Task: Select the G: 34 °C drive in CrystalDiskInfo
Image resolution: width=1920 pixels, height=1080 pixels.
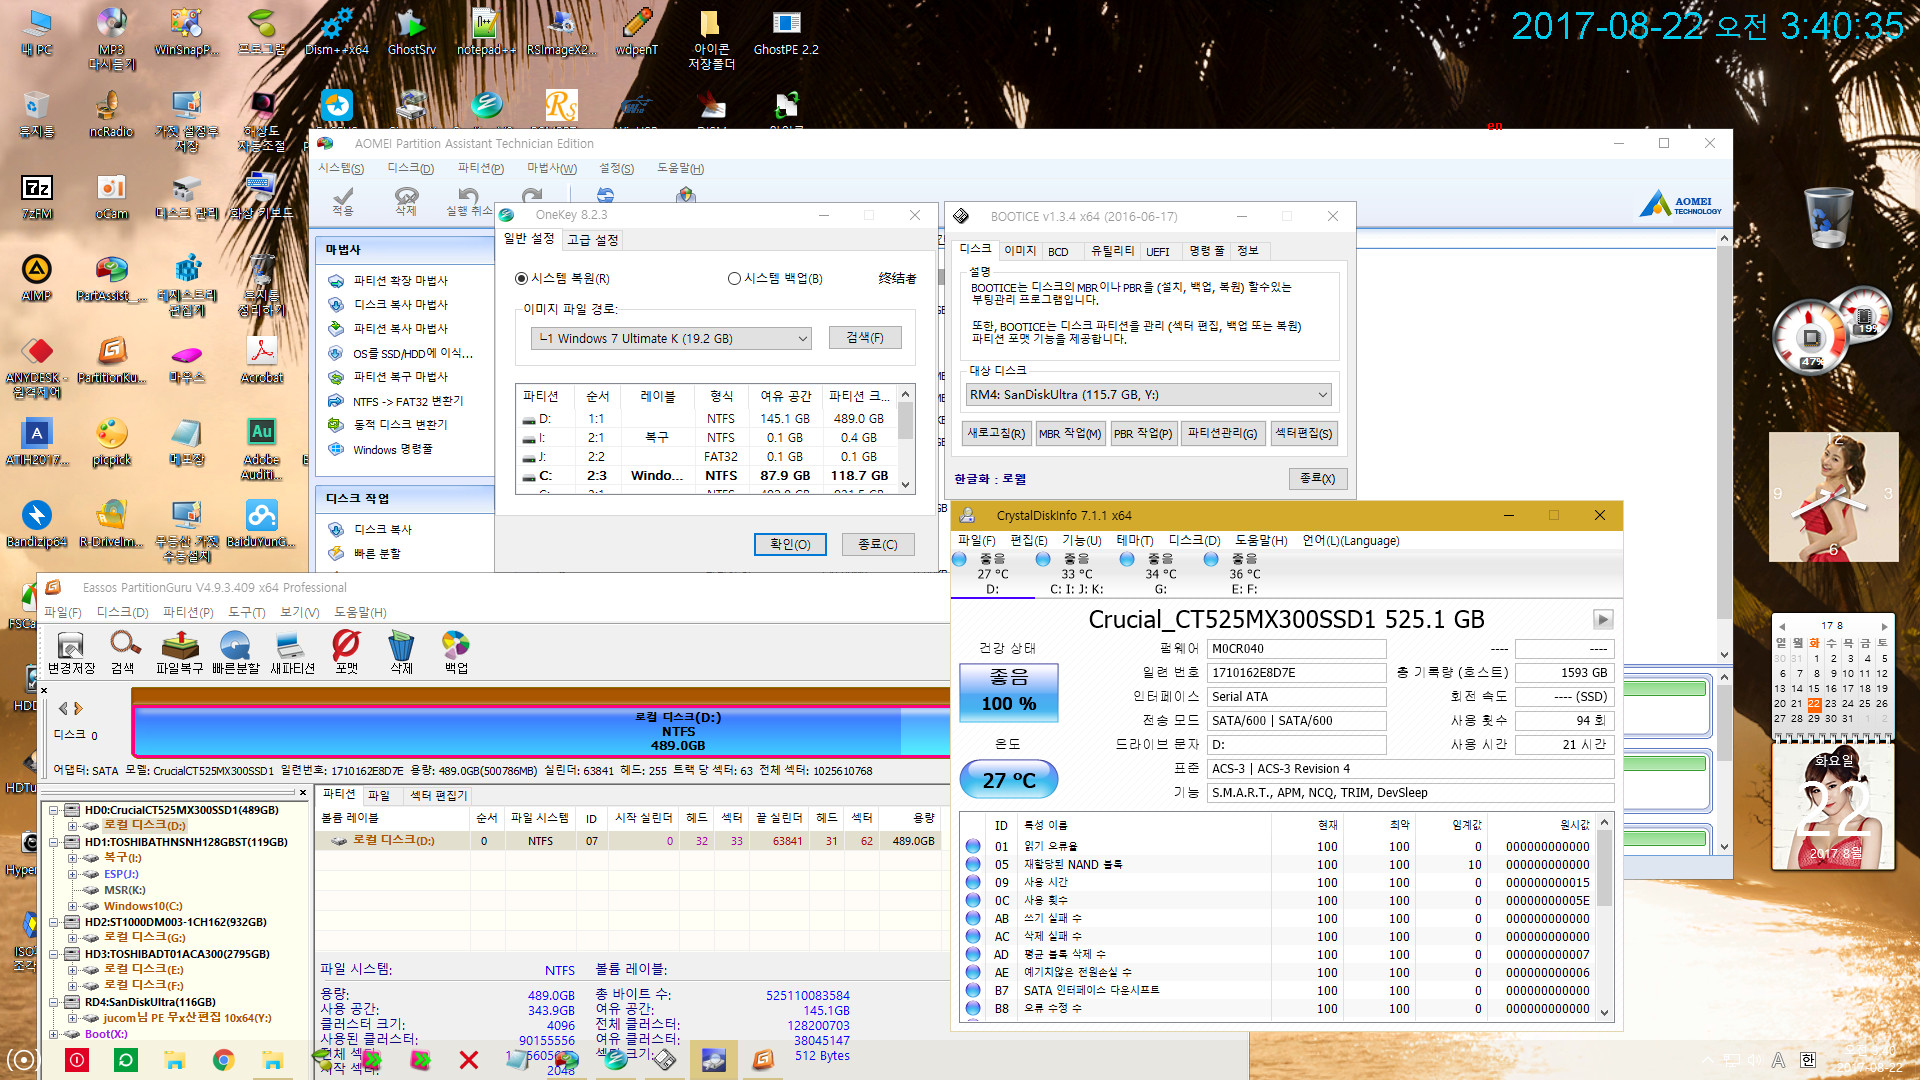Action: [1161, 574]
